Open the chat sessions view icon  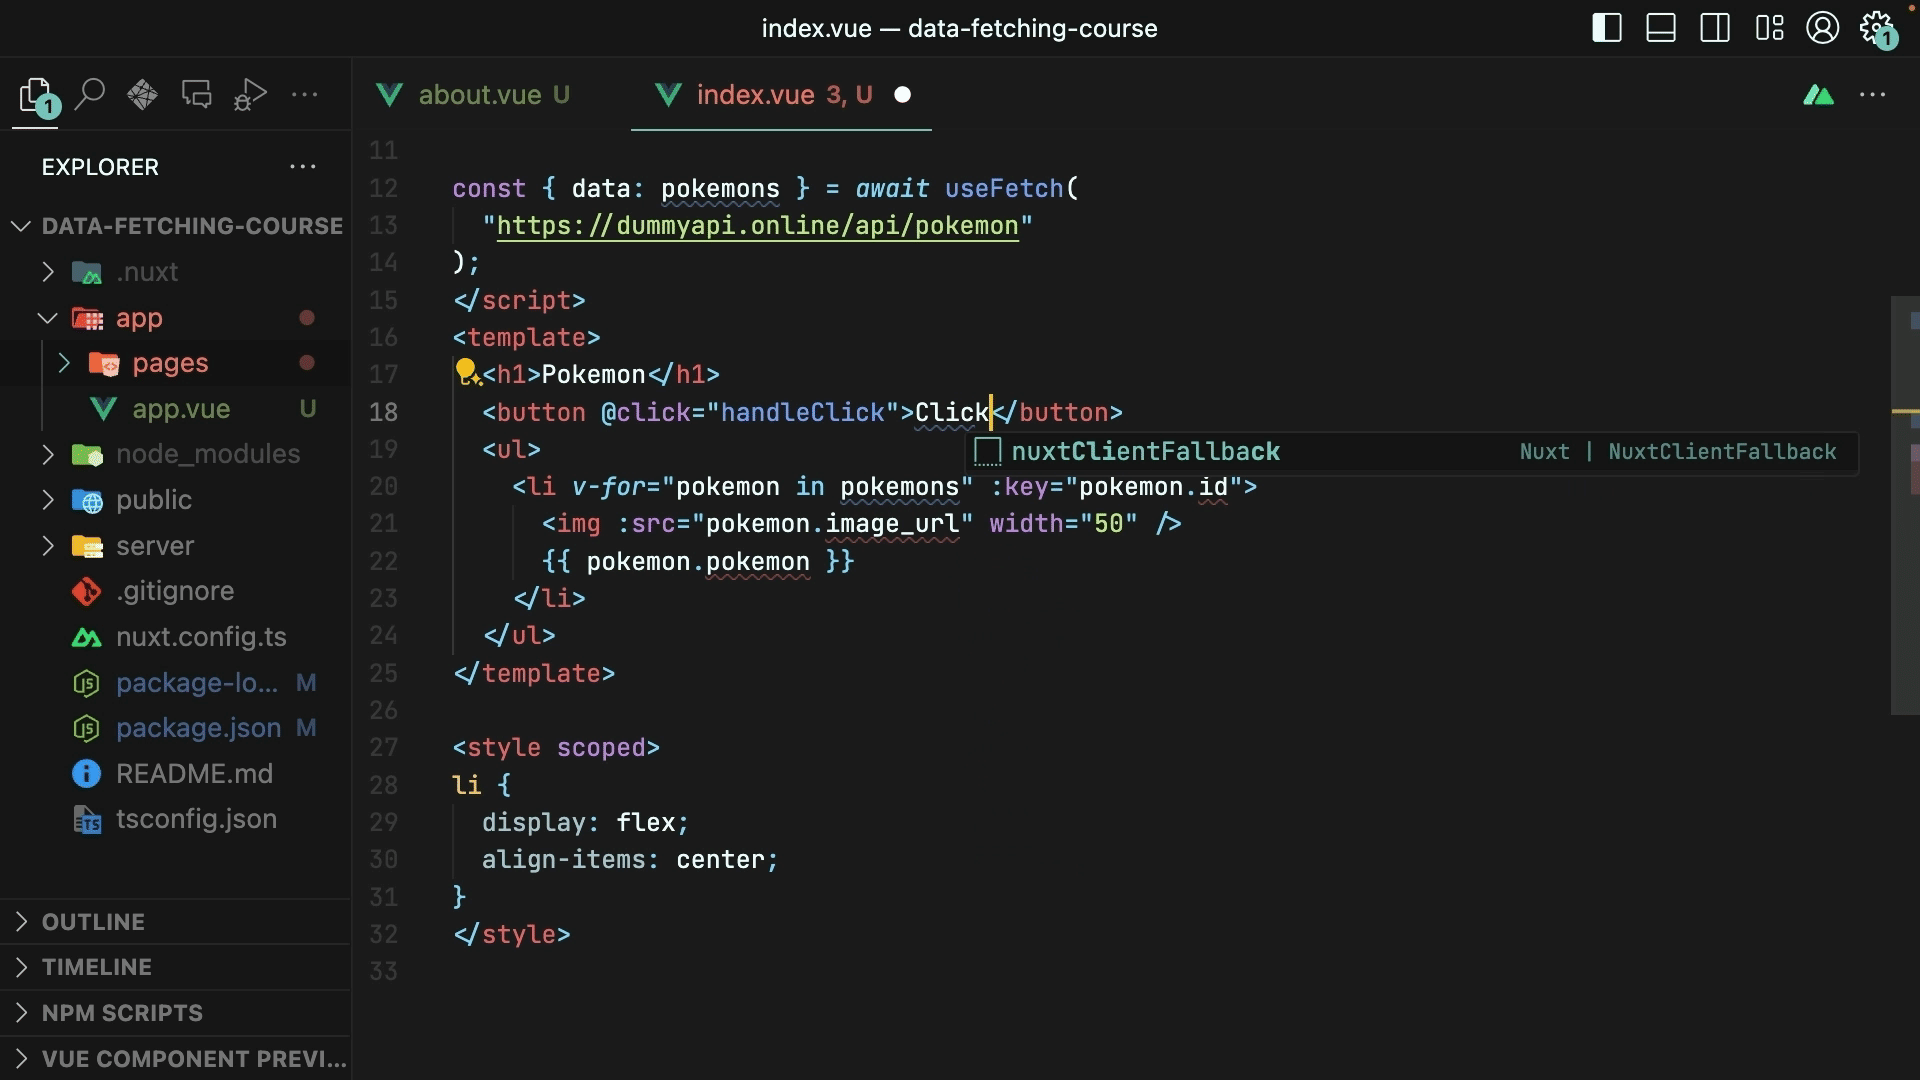click(x=196, y=95)
